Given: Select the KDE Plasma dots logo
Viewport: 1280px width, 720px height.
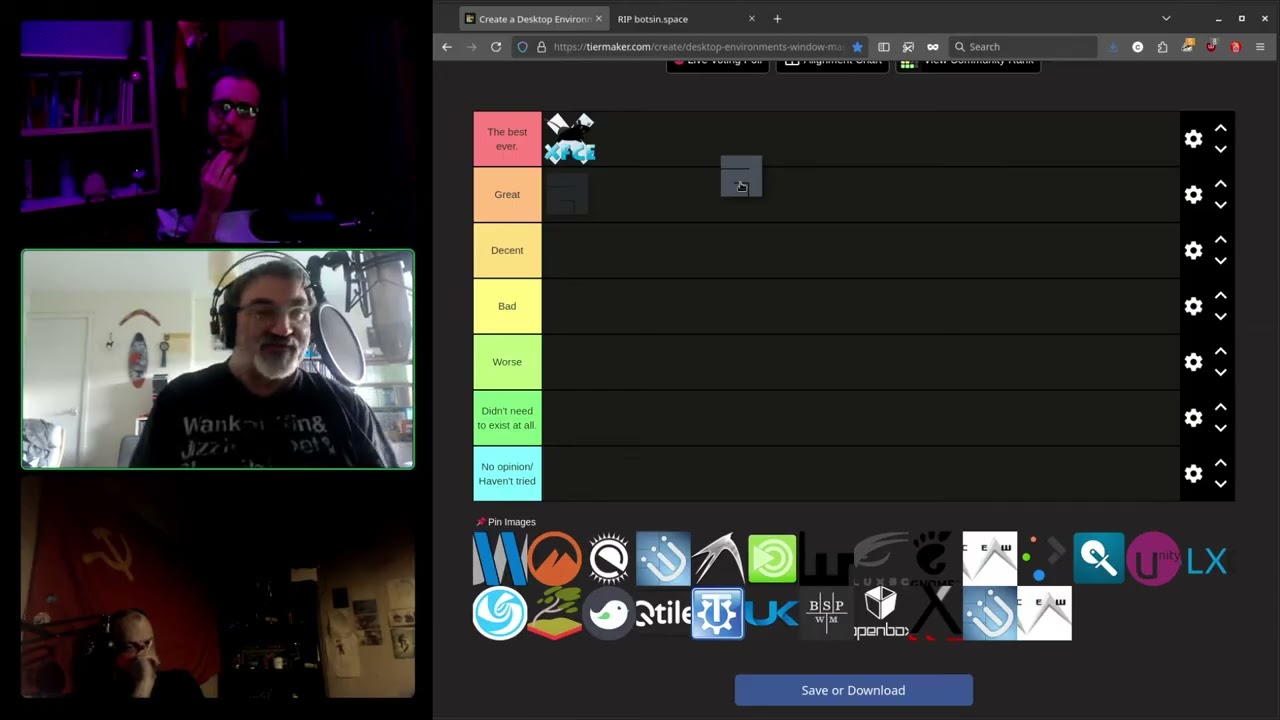Looking at the screenshot, I should (x=1044, y=558).
